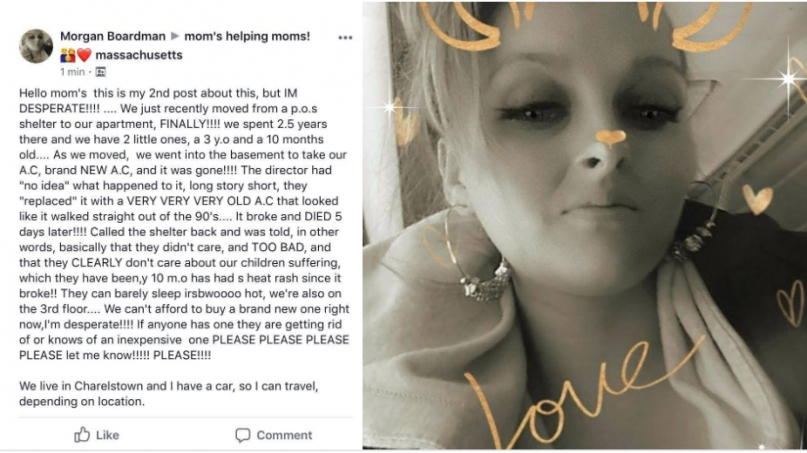Open the attached selfie photo
Image resolution: width=807 pixels, height=453 pixels.
pyautogui.click(x=584, y=226)
